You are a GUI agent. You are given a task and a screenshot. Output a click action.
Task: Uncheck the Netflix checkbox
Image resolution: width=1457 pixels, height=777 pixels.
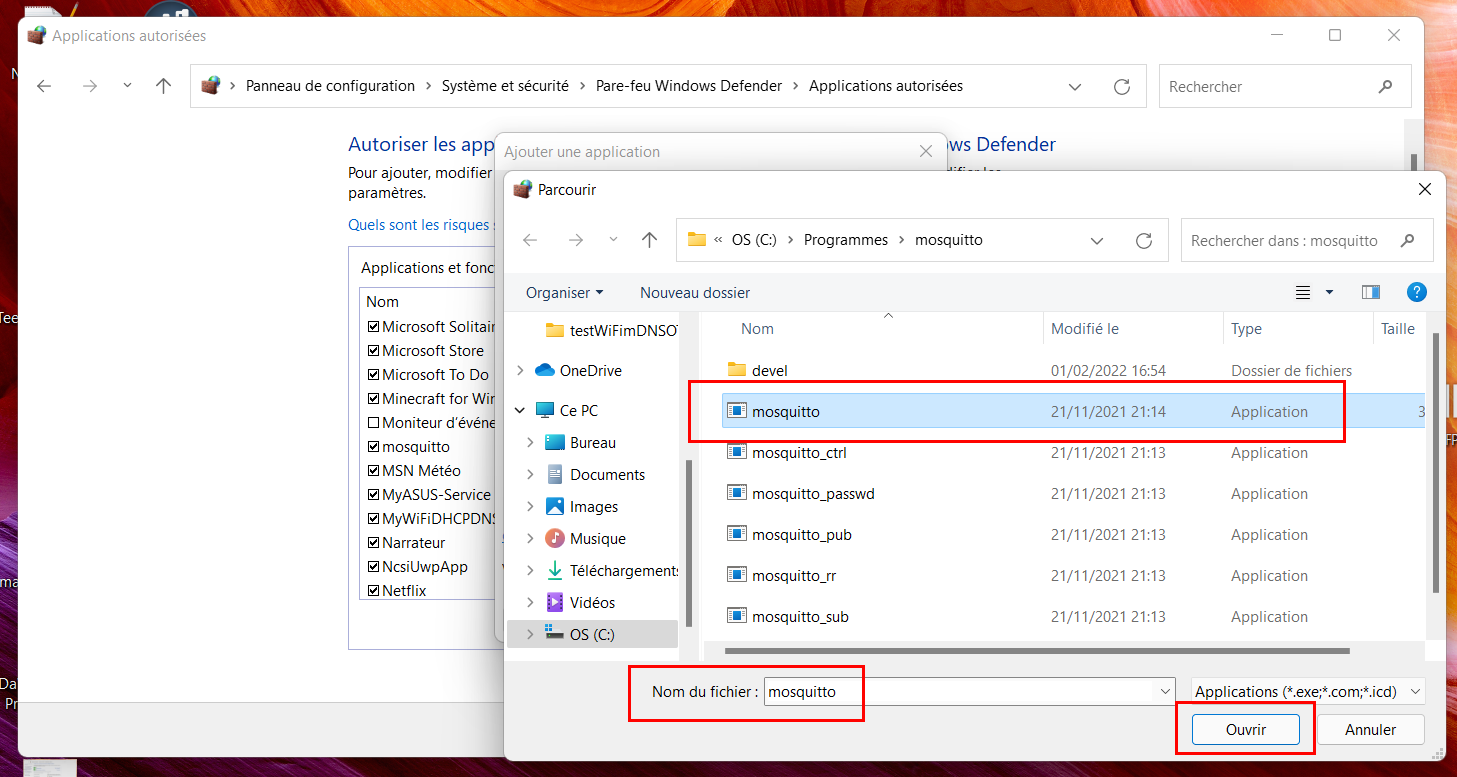373,590
